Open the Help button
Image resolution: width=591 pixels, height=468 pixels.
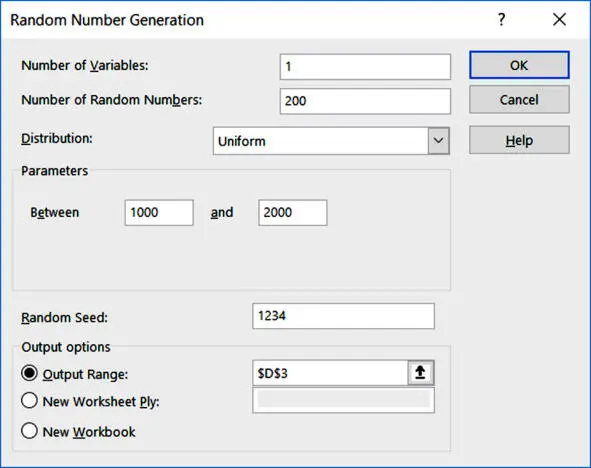tap(519, 140)
